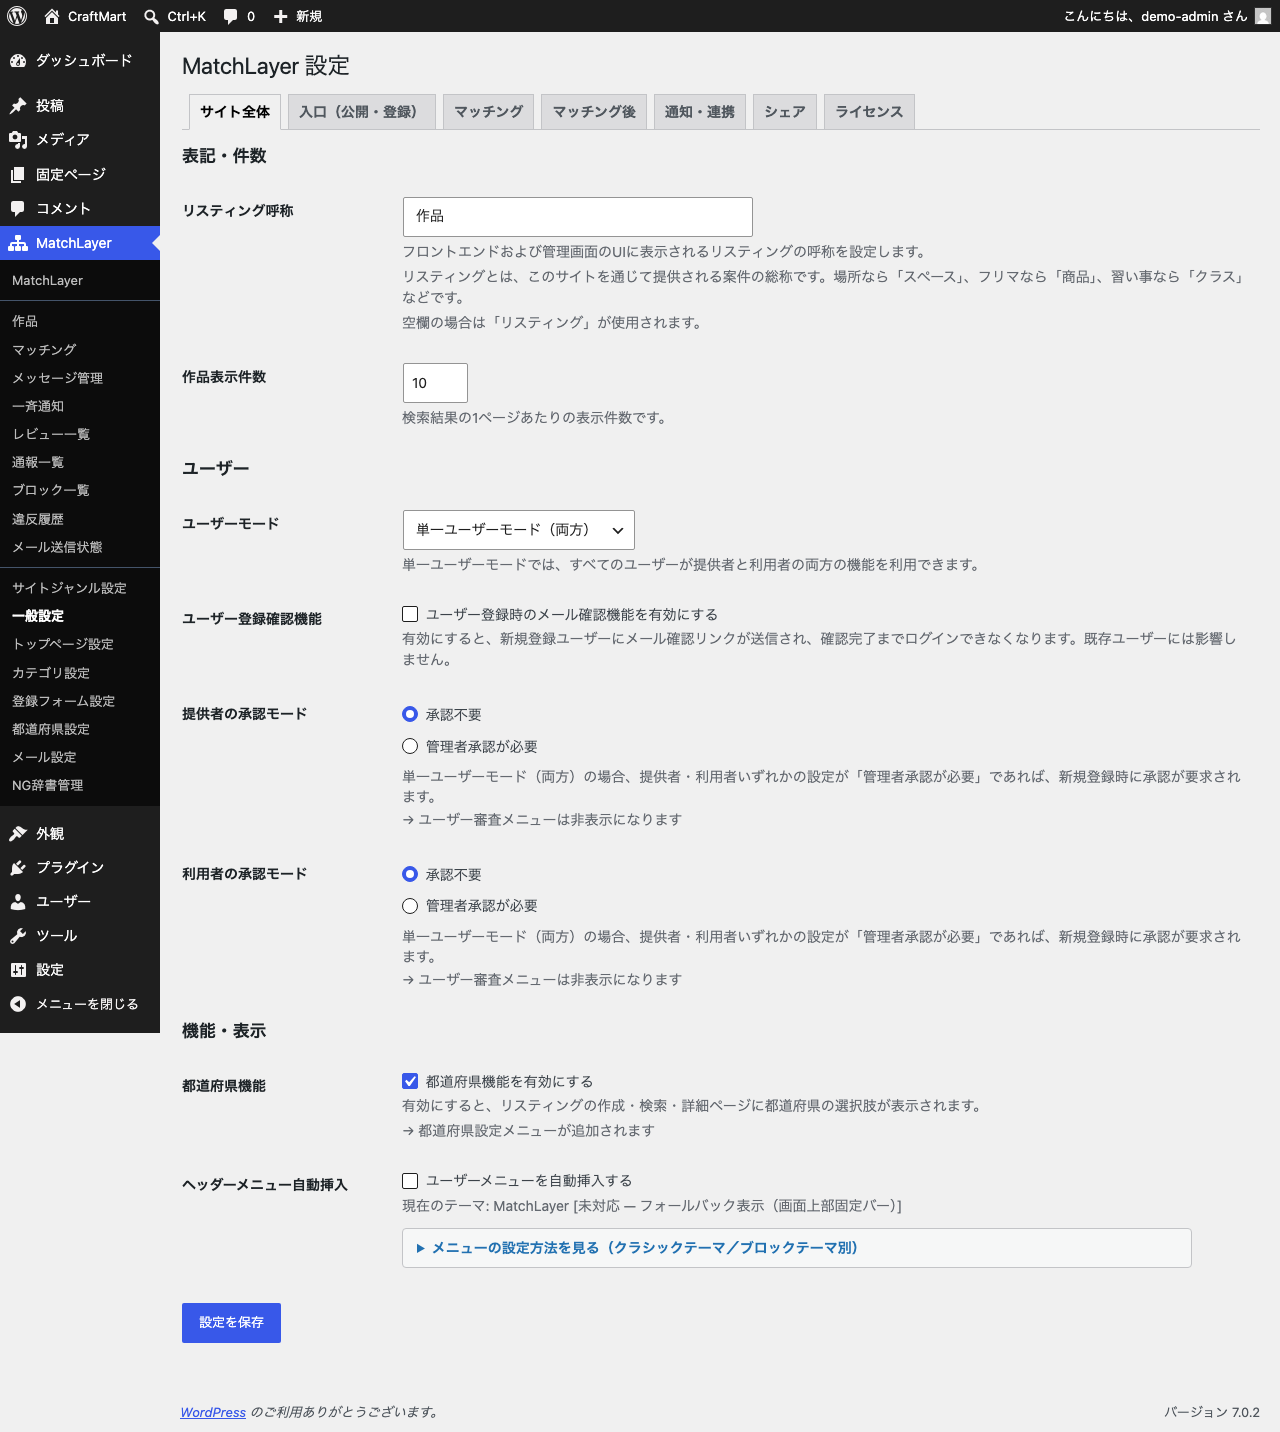1280x1432 pixels.
Task: Click the 投稿 pushpin icon
Action: [x=18, y=106]
